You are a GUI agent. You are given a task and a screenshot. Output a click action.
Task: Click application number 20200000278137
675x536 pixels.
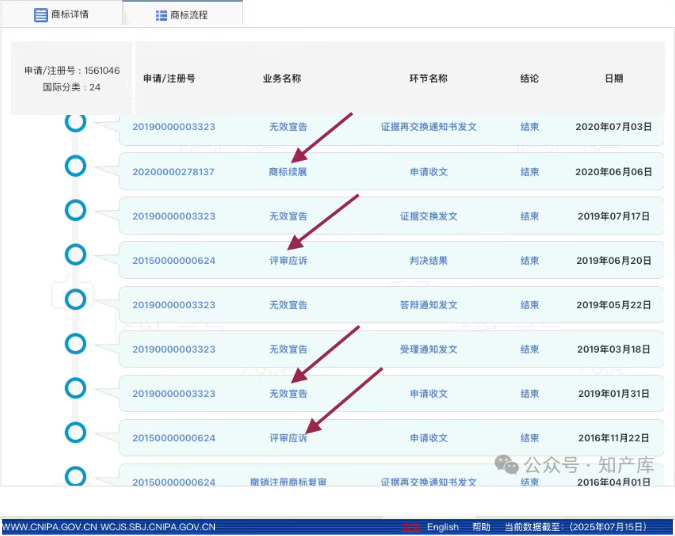(x=173, y=172)
